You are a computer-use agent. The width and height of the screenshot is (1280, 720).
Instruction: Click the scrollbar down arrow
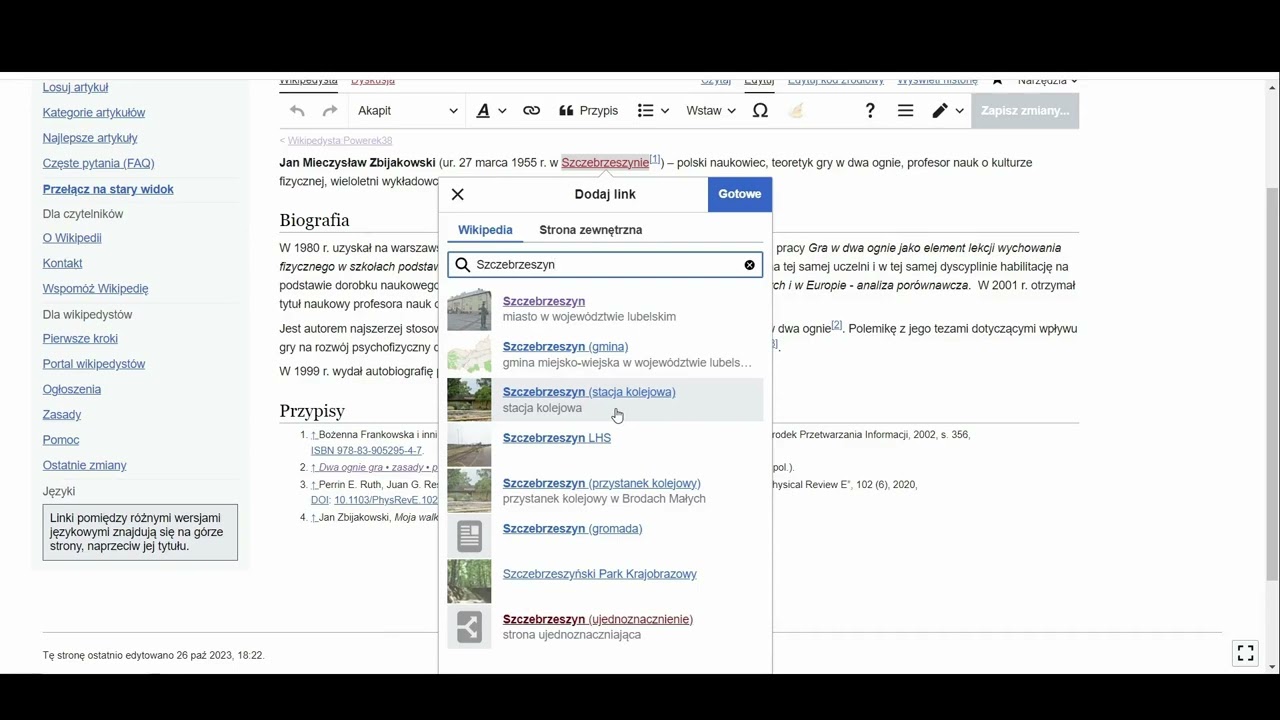(1272, 667)
